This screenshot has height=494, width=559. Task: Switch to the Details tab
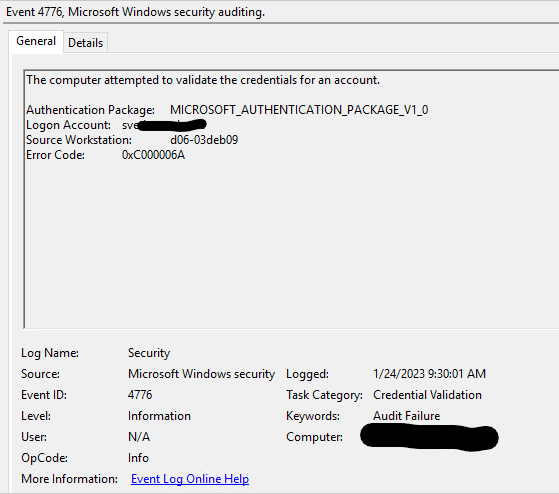click(x=86, y=43)
